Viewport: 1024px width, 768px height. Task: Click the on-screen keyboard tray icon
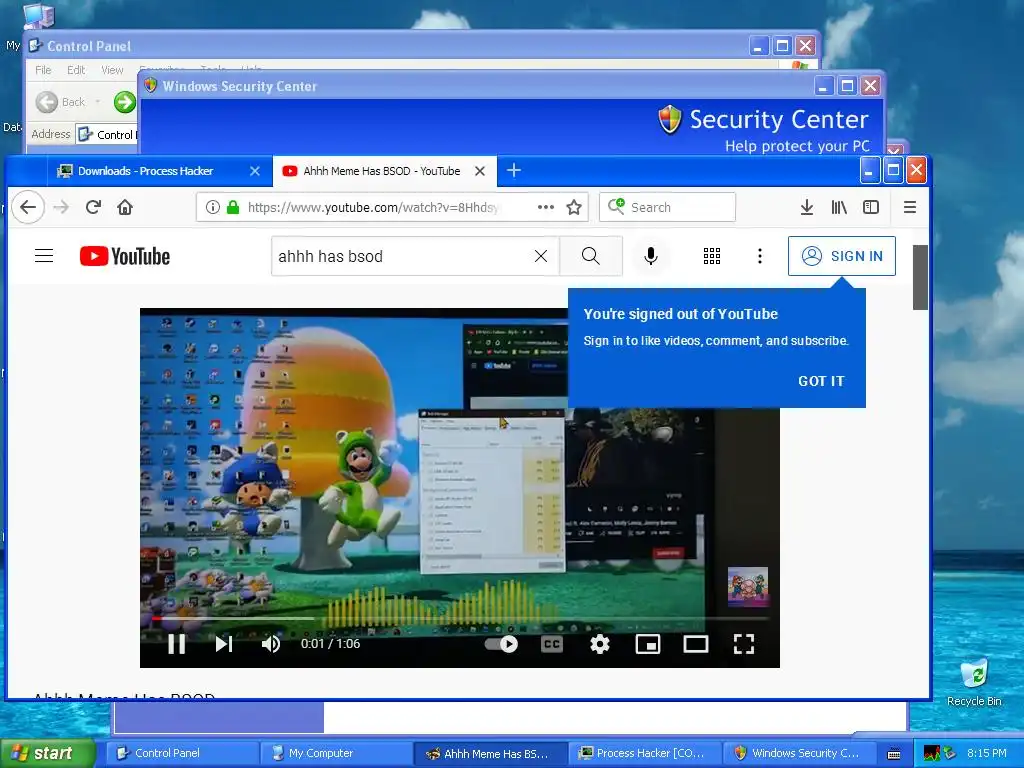click(893, 754)
